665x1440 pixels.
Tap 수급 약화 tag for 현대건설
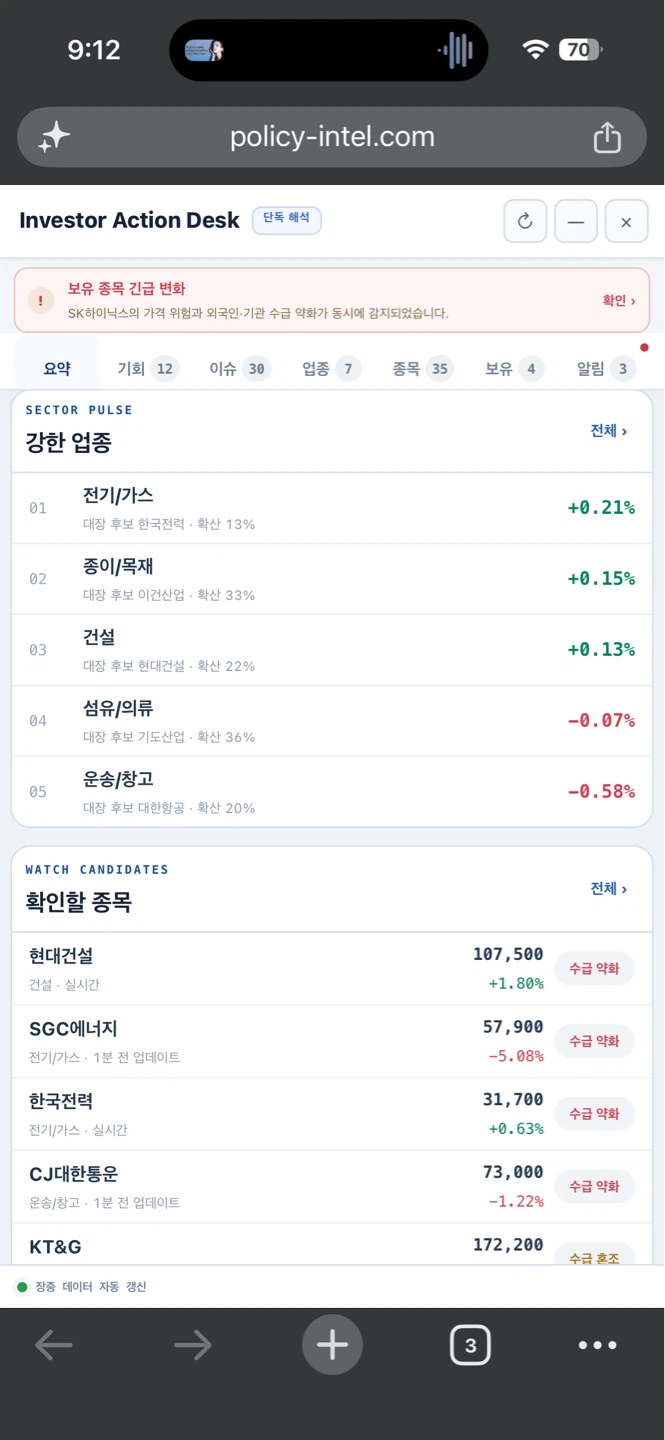point(594,968)
